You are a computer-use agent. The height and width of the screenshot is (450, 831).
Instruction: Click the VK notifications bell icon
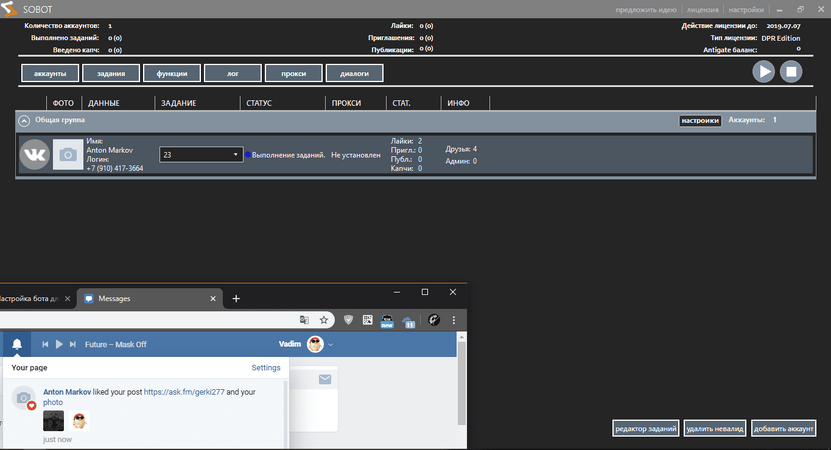16,344
